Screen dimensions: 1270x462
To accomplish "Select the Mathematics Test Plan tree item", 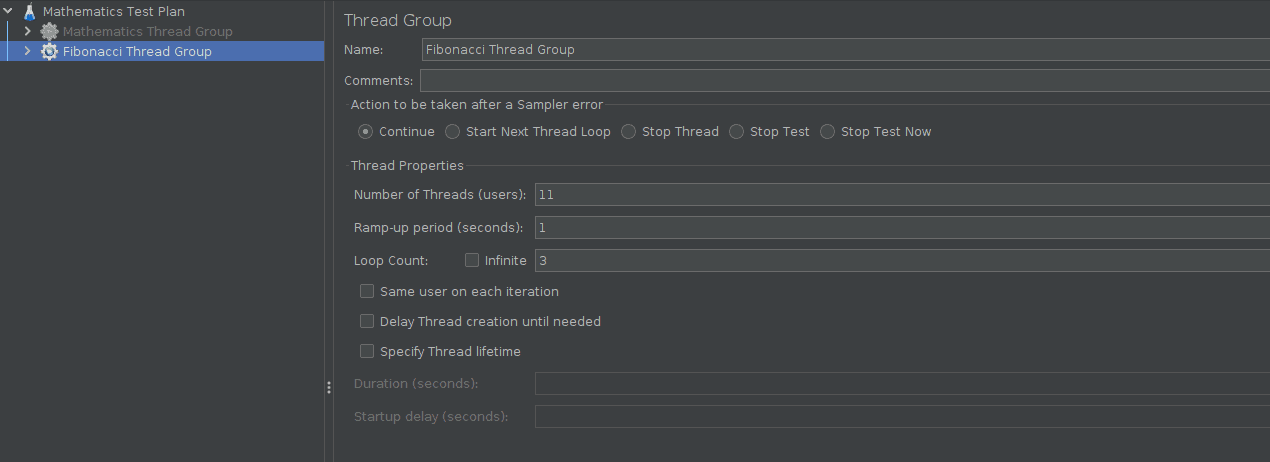I will (113, 12).
